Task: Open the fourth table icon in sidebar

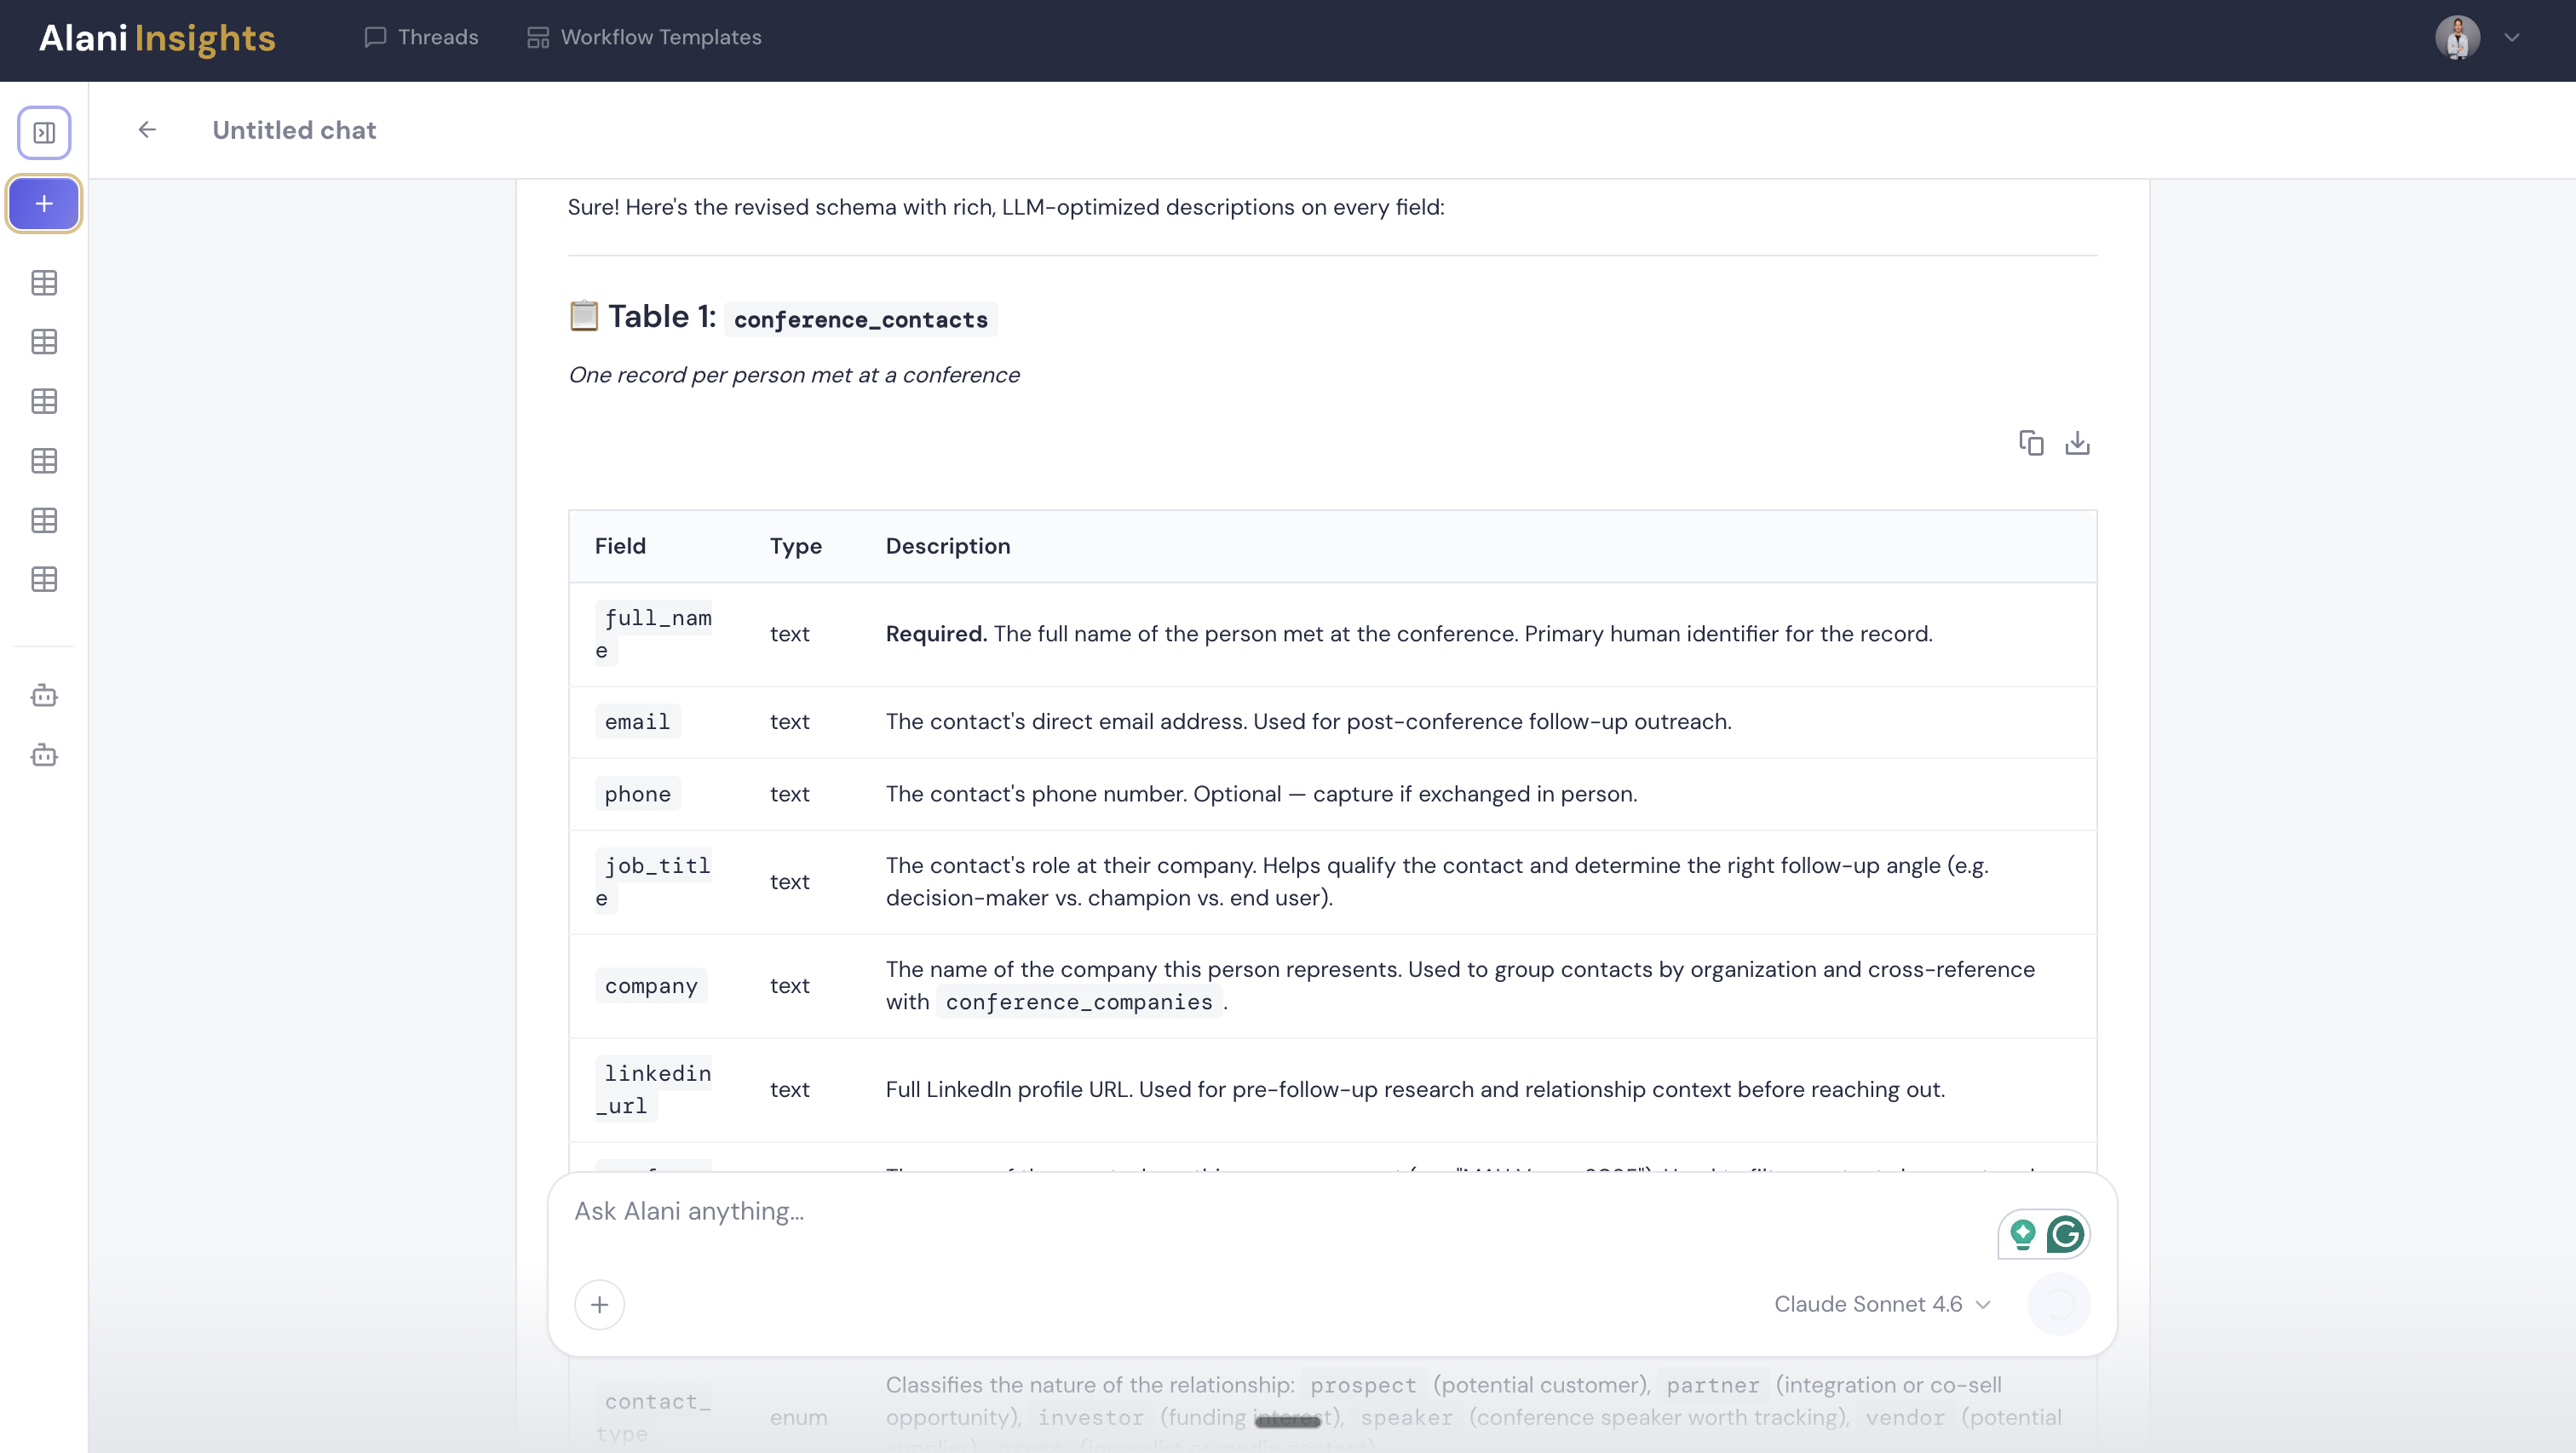Action: tap(44, 461)
